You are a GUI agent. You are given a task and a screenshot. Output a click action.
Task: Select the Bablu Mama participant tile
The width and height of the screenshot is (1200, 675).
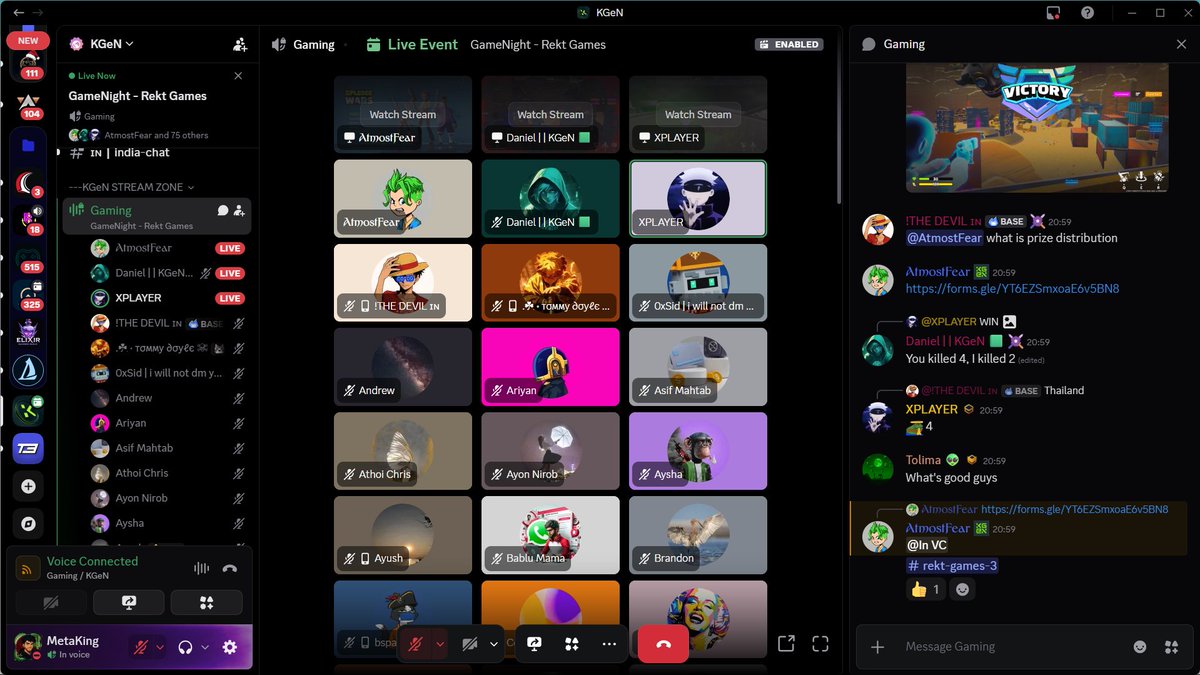coord(550,534)
